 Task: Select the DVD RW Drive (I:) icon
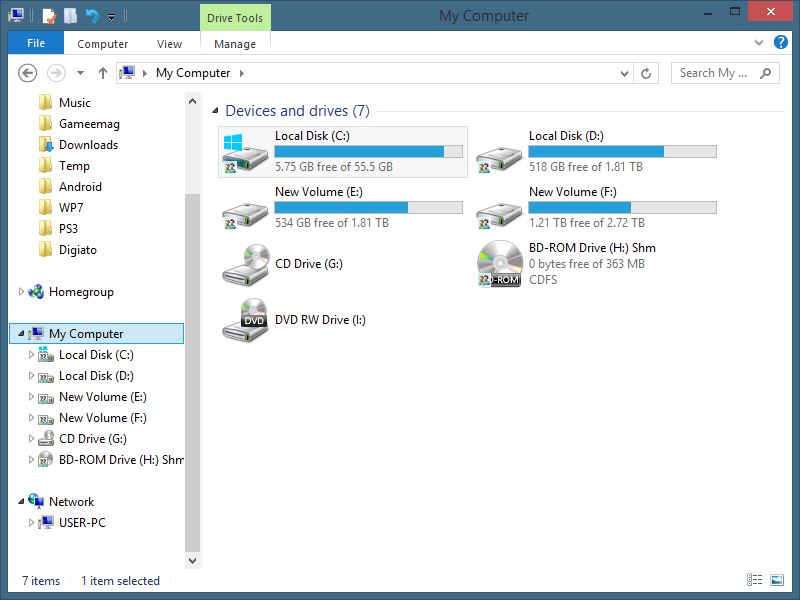coord(245,318)
